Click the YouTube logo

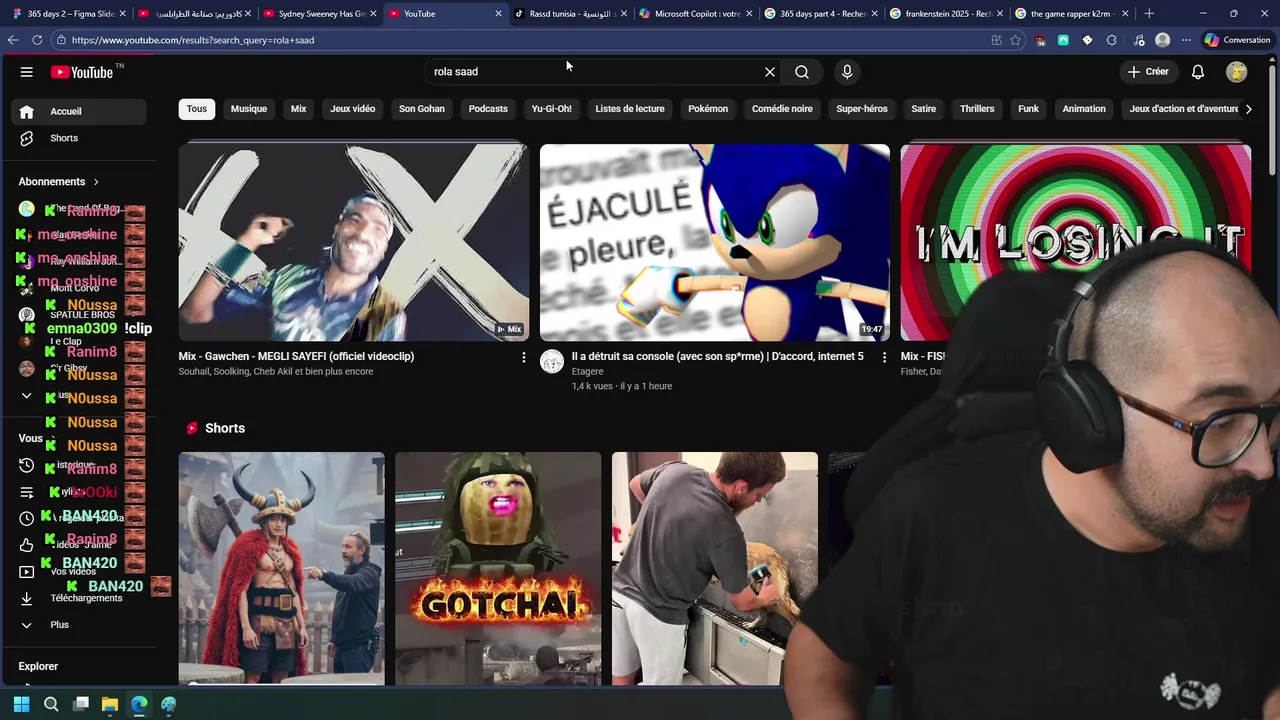pyautogui.click(x=82, y=72)
